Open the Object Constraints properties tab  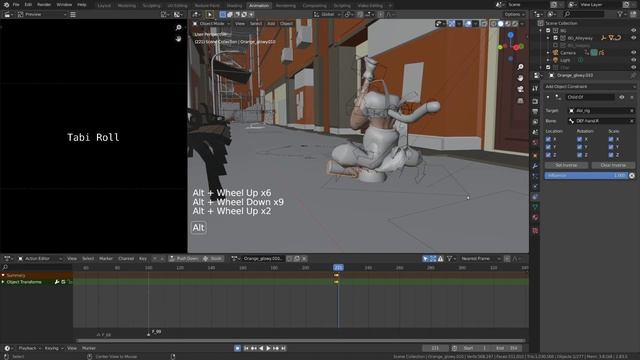pos(535,197)
